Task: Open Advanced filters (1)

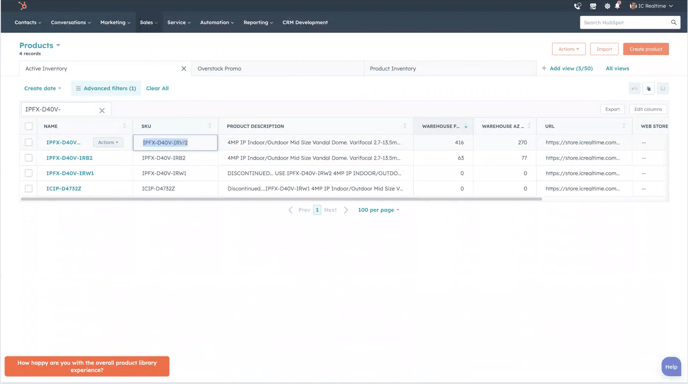Action: tap(106, 88)
